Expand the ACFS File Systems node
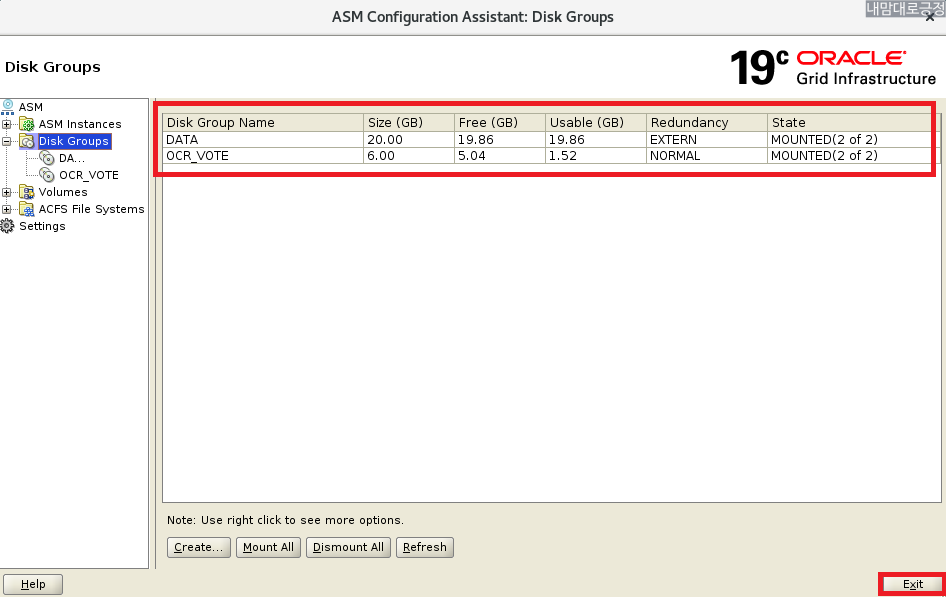The image size is (946, 597). pyautogui.click(x=7, y=209)
